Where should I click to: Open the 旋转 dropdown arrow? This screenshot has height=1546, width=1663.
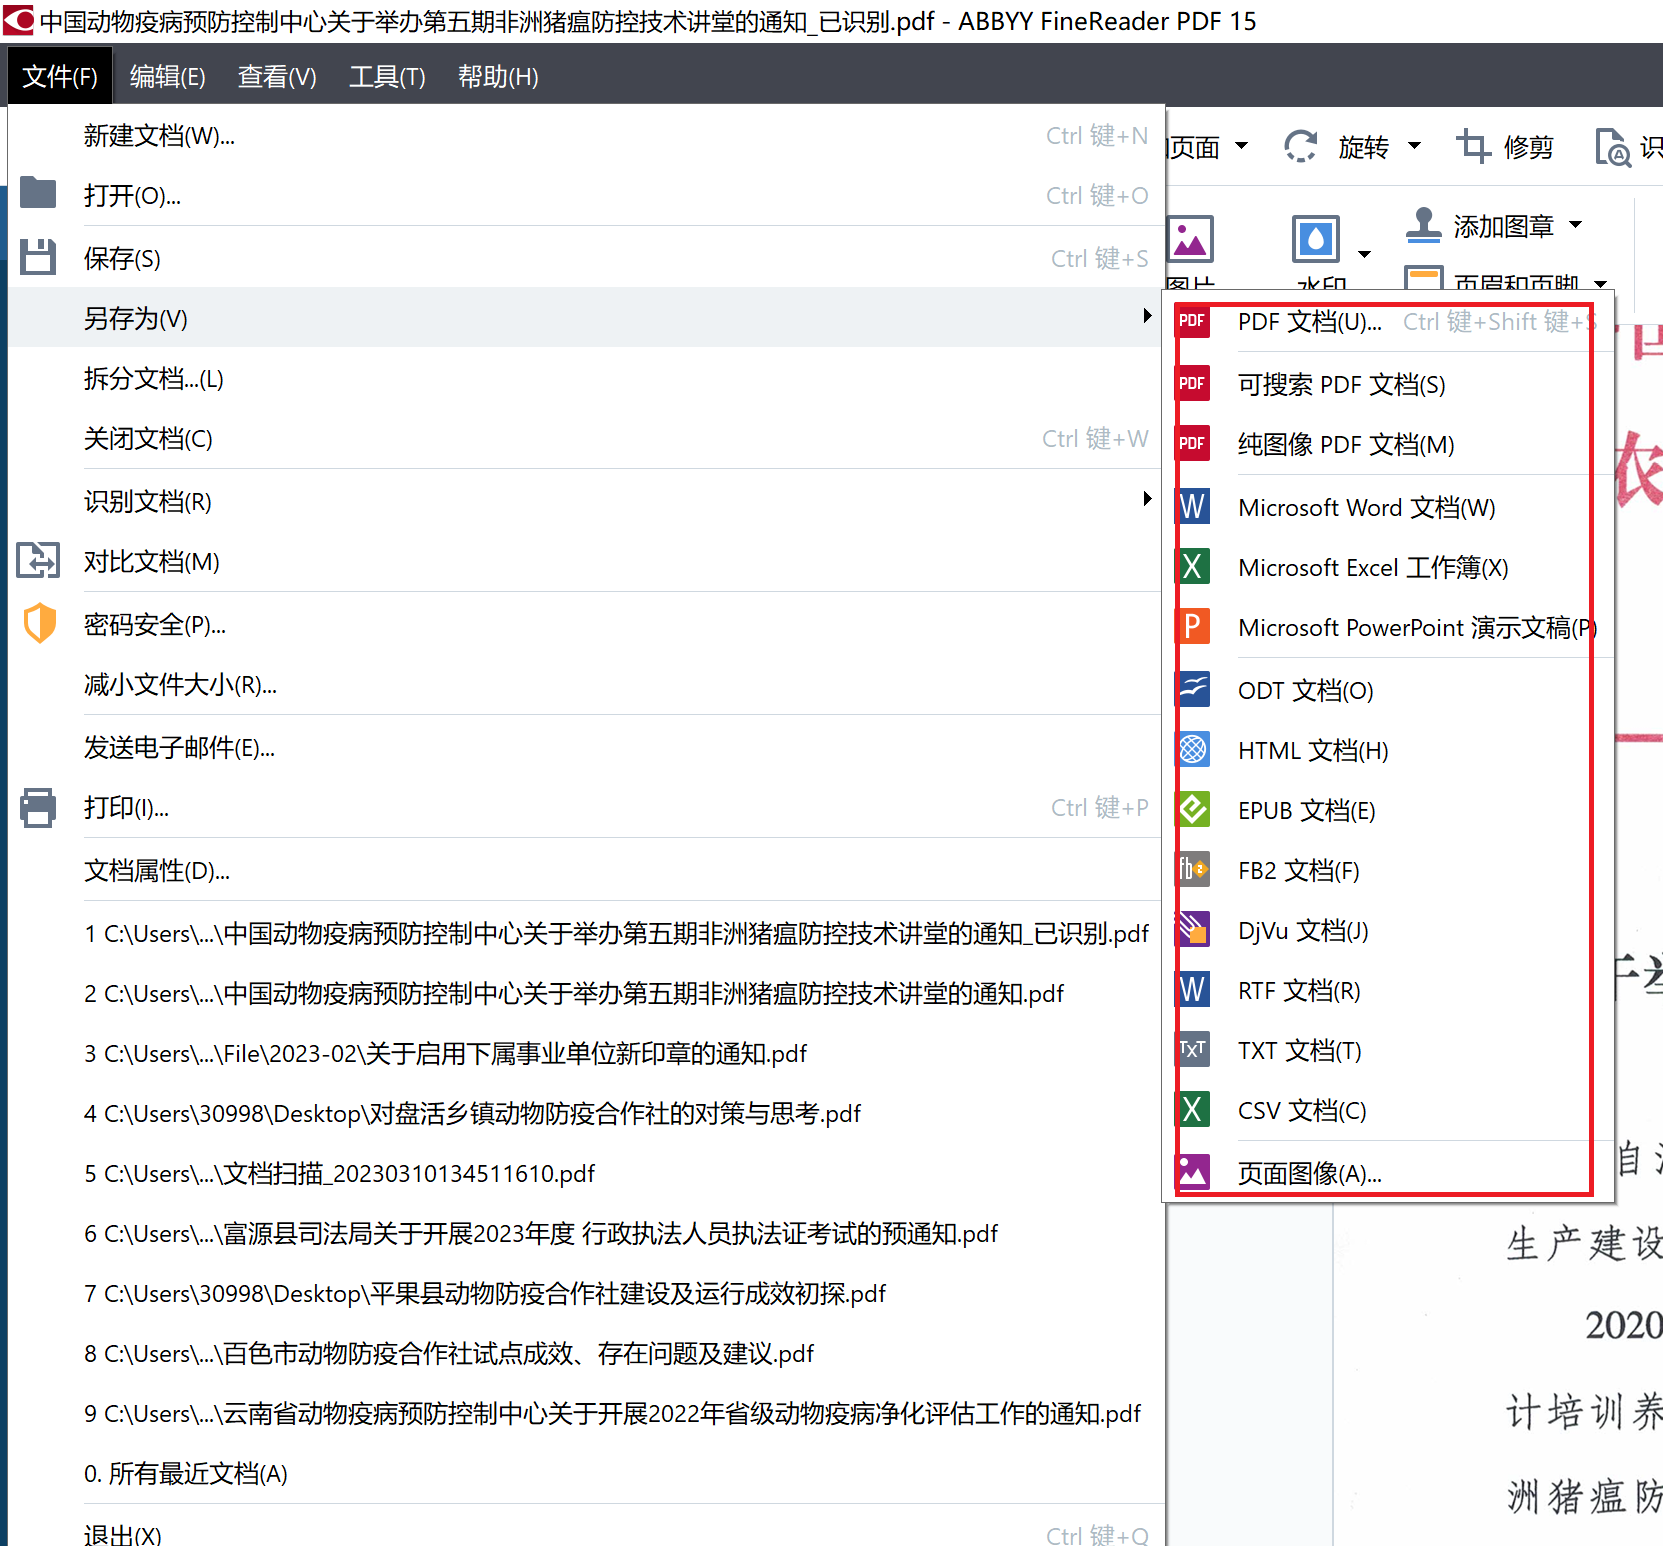point(1414,146)
